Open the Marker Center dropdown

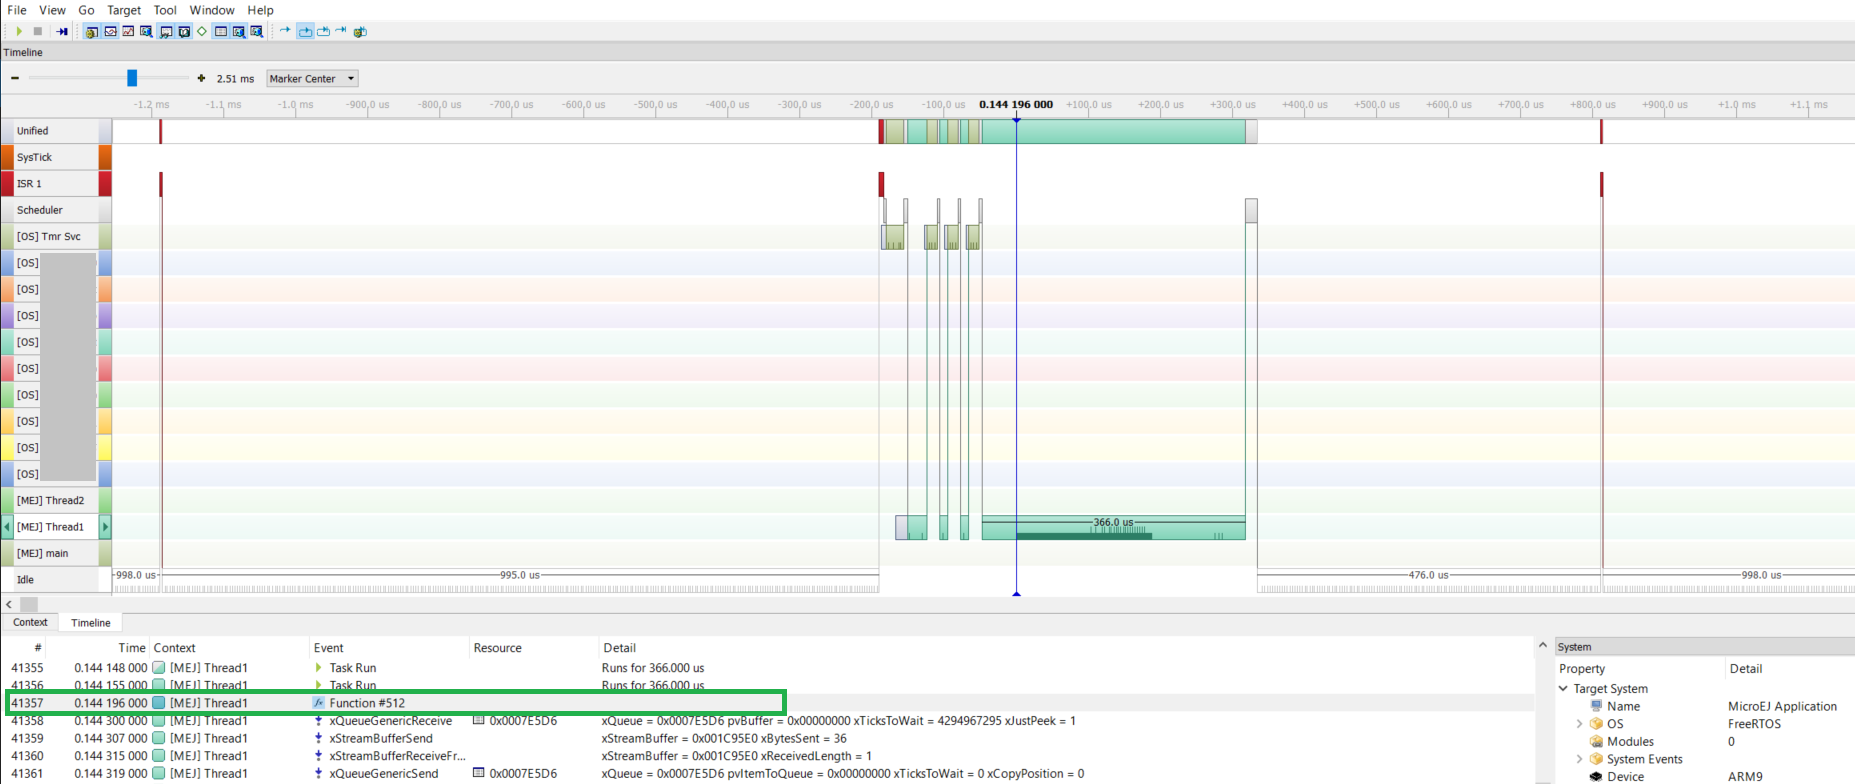pyautogui.click(x=312, y=78)
